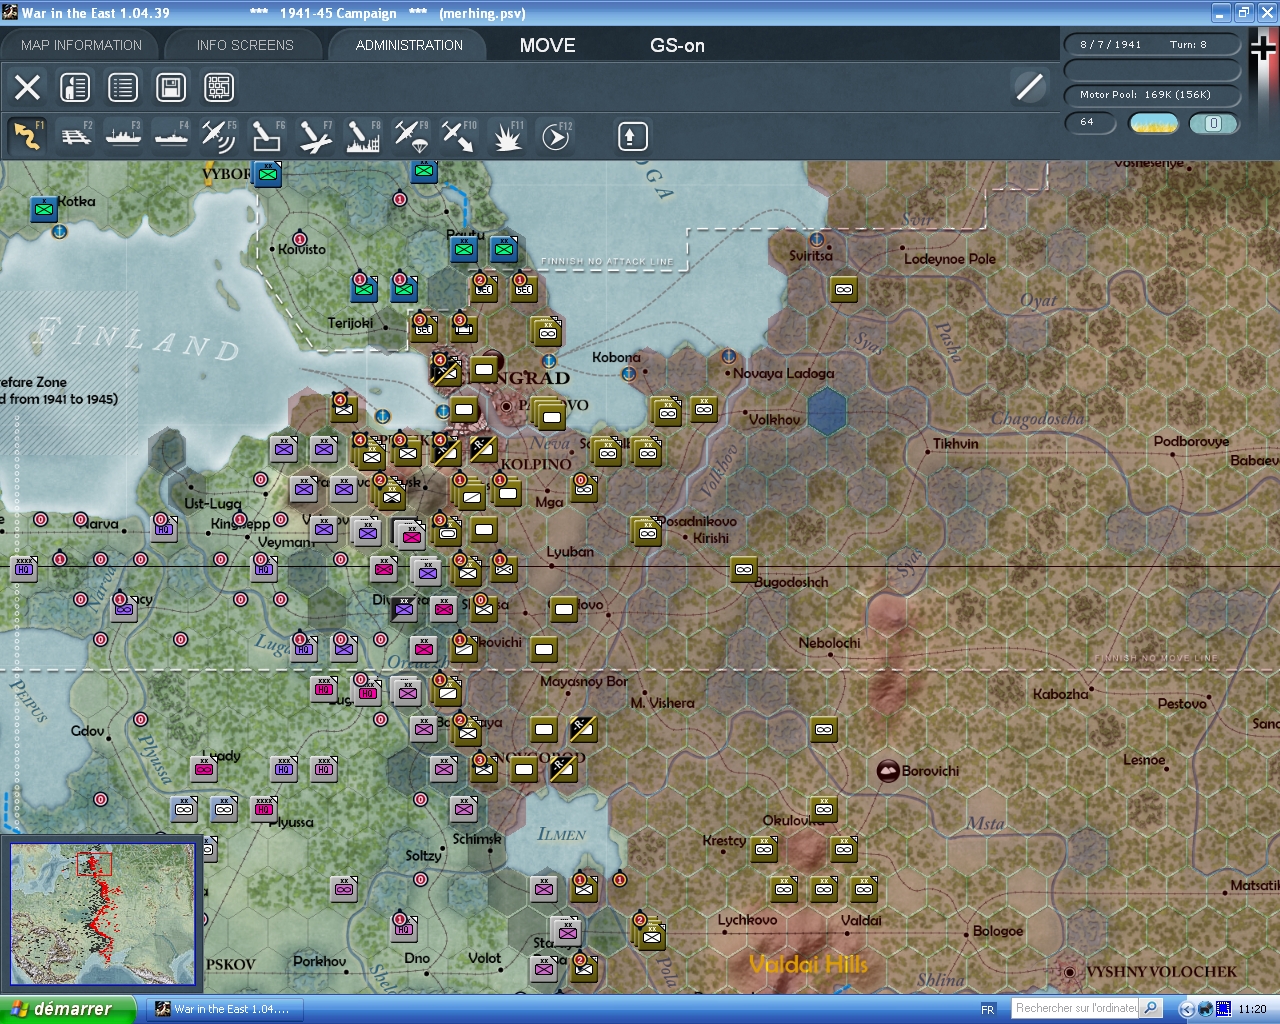The width and height of the screenshot is (1280, 1024).
Task: Click the 11:20 taskbar clock
Action: [1252, 1009]
